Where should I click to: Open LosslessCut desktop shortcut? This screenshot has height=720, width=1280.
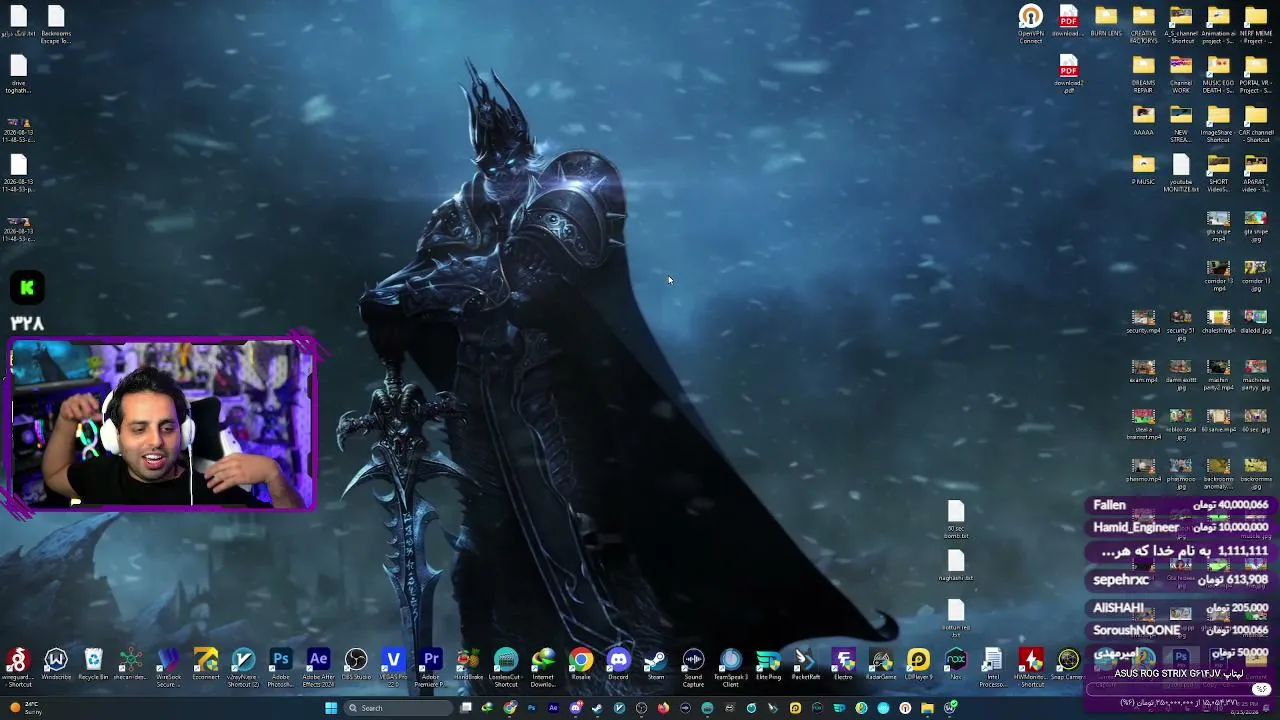coord(506,667)
